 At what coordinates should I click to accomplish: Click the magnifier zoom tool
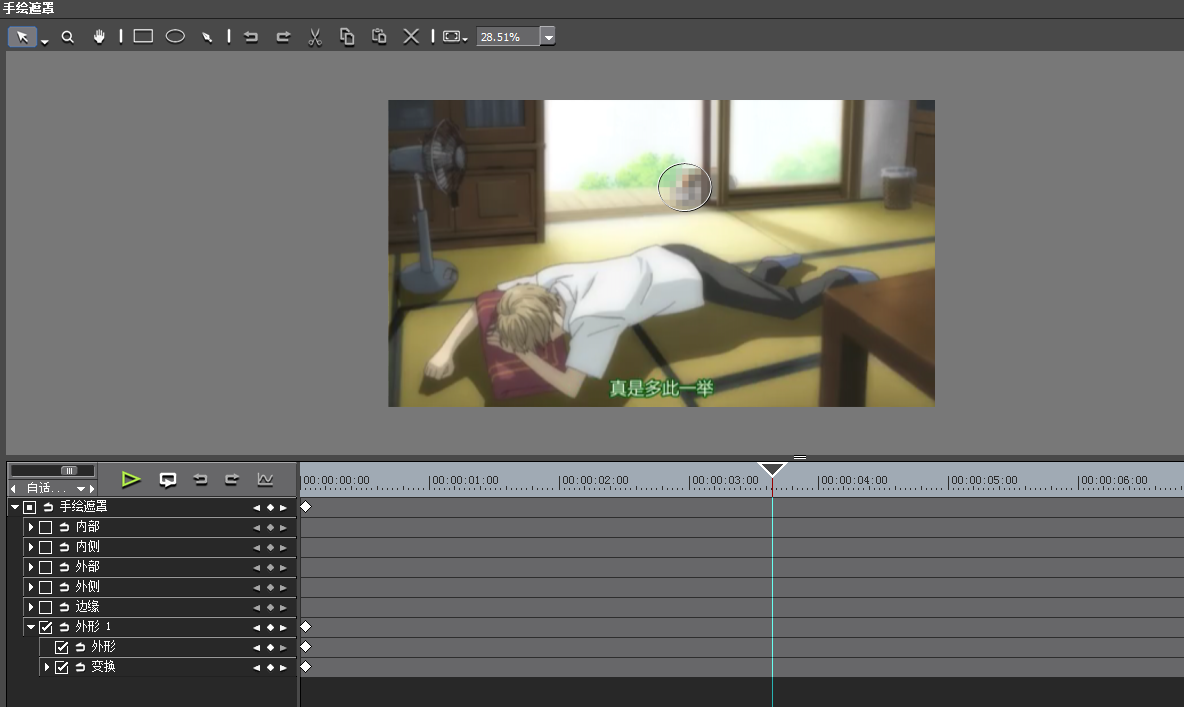pyautogui.click(x=68, y=37)
